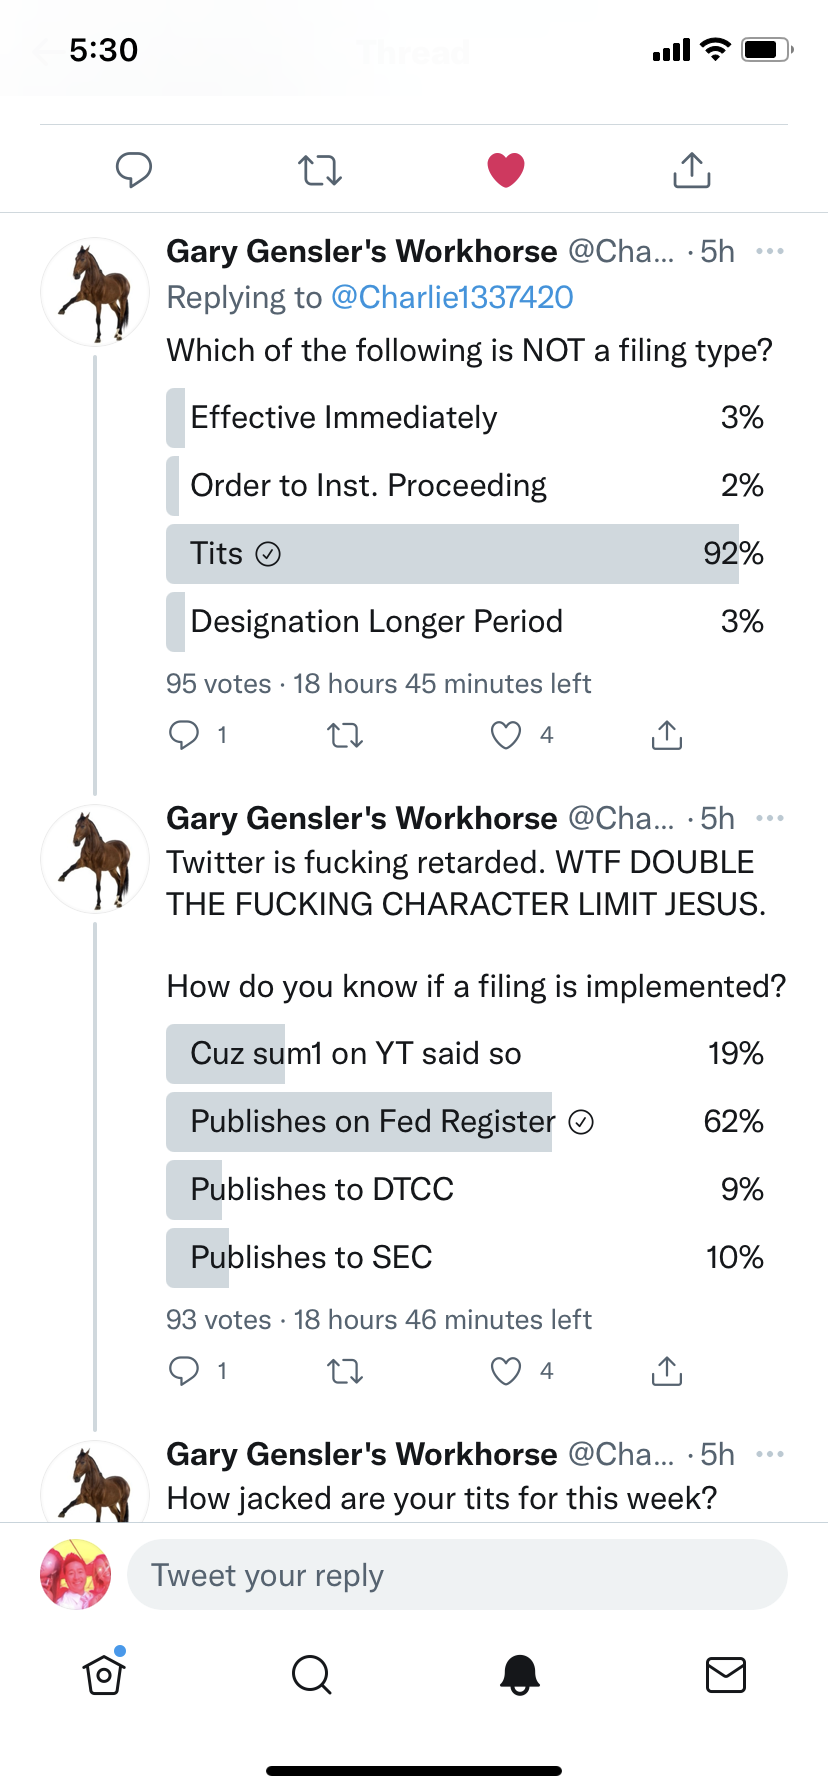Reply to the filing type poll tweet
Viewport: 828px width, 1792px height.
click(184, 736)
